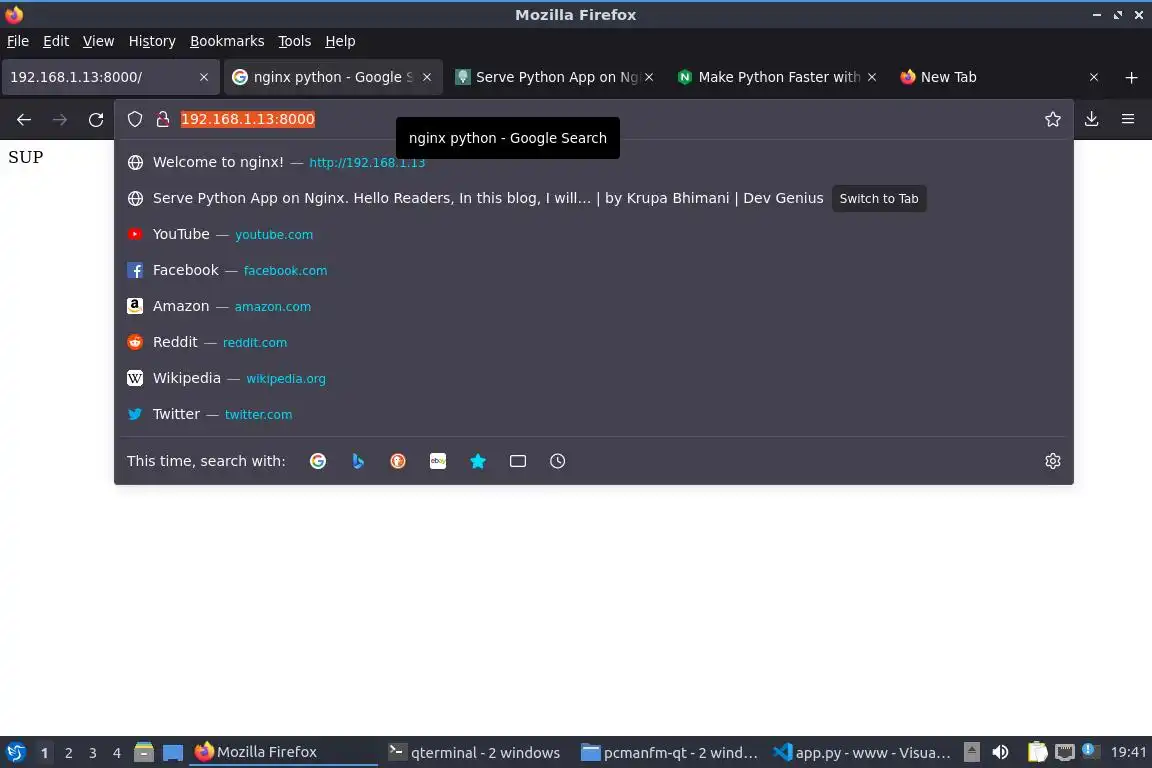Click the clock showing 19:41
The width and height of the screenshot is (1152, 768).
(x=1128, y=752)
